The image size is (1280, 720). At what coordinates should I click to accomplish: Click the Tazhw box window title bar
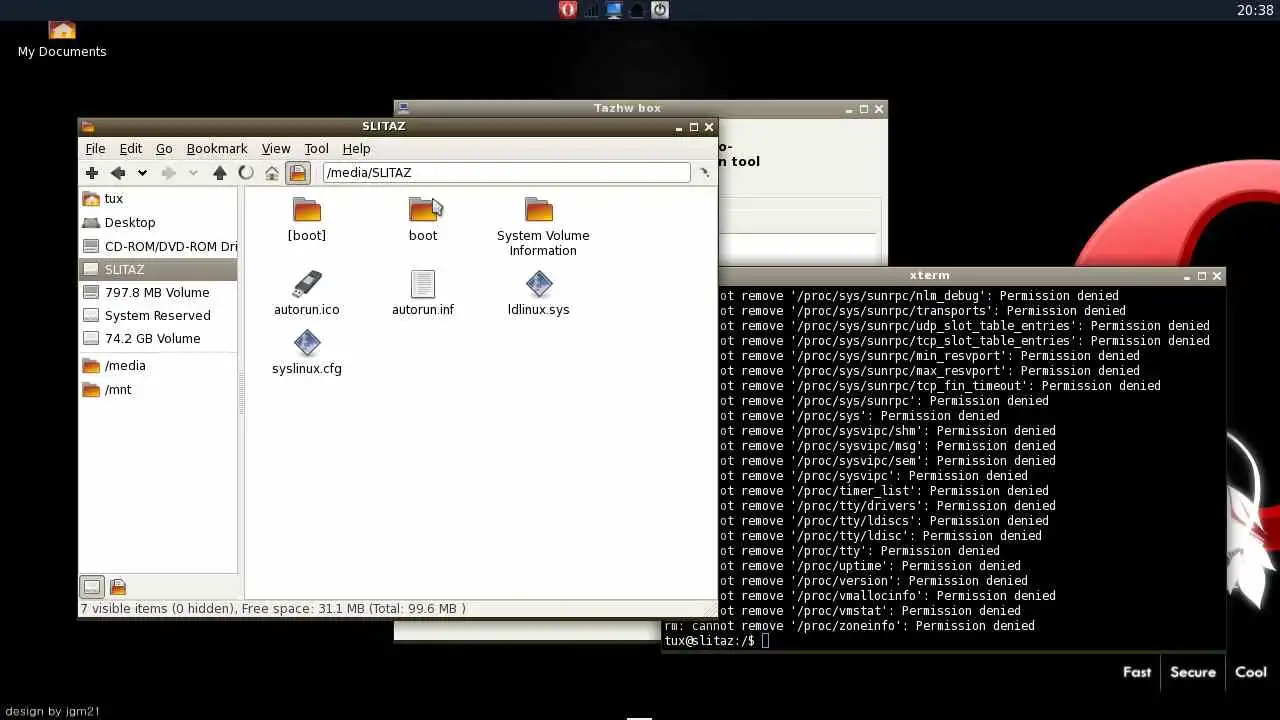pos(627,108)
